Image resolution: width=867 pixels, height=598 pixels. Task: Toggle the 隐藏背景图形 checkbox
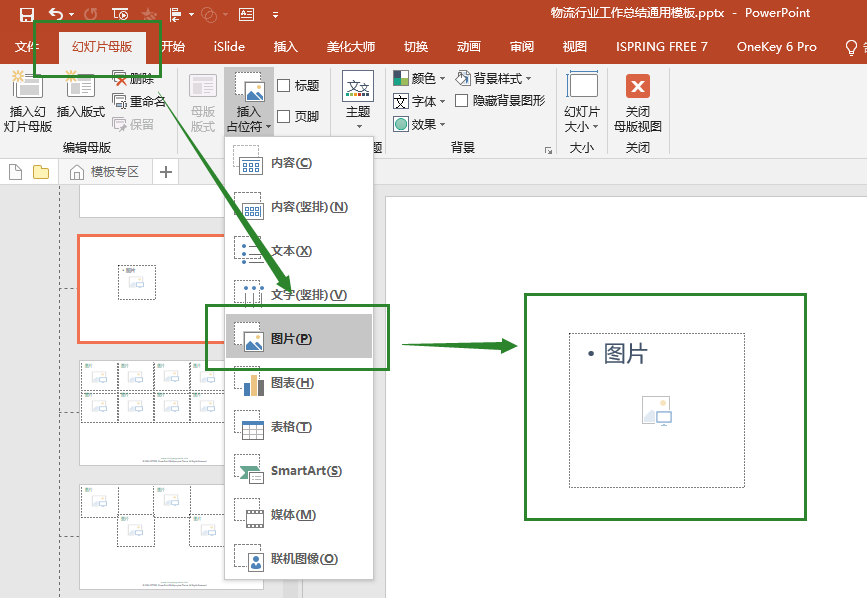[x=459, y=101]
